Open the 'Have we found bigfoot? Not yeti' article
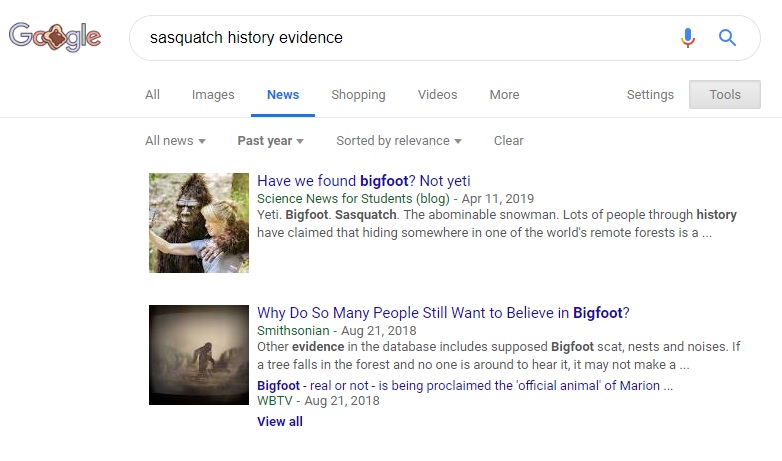This screenshot has height=461, width=782. 364,181
